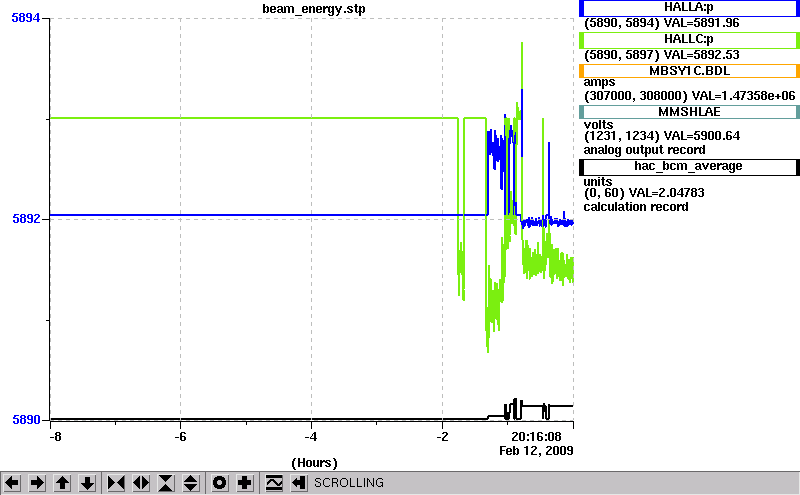Select the HALLC:p curve legend entry
This screenshot has height=495, width=800.
pyautogui.click(x=689, y=40)
